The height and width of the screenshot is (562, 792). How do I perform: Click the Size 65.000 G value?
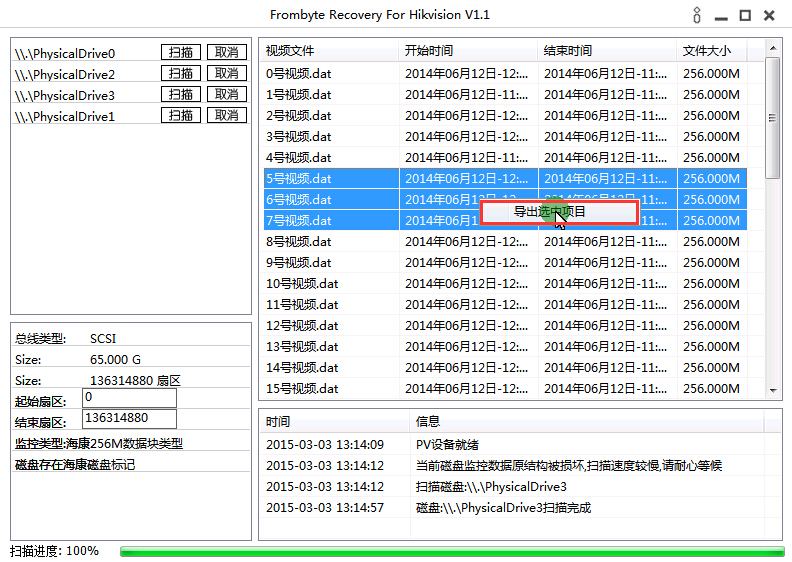click(115, 360)
